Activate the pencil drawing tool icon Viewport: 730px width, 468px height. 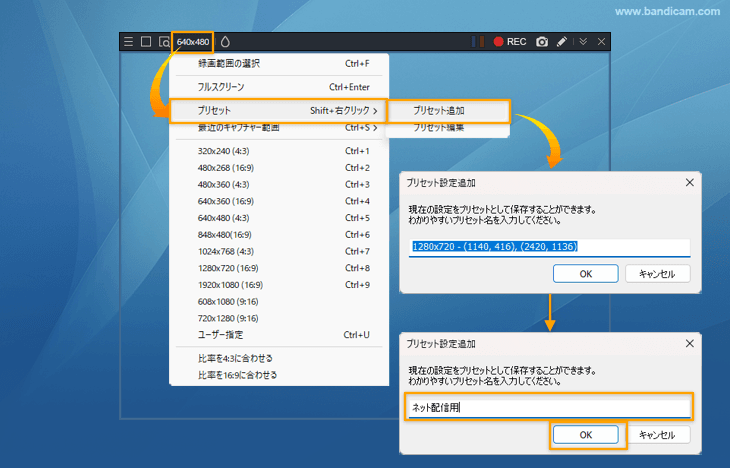click(562, 42)
